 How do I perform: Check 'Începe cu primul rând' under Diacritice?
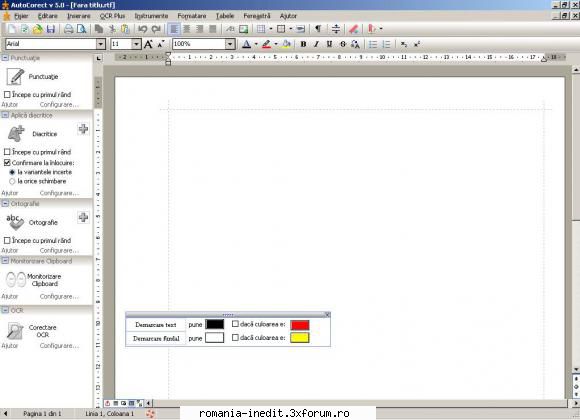pyautogui.click(x=7, y=152)
